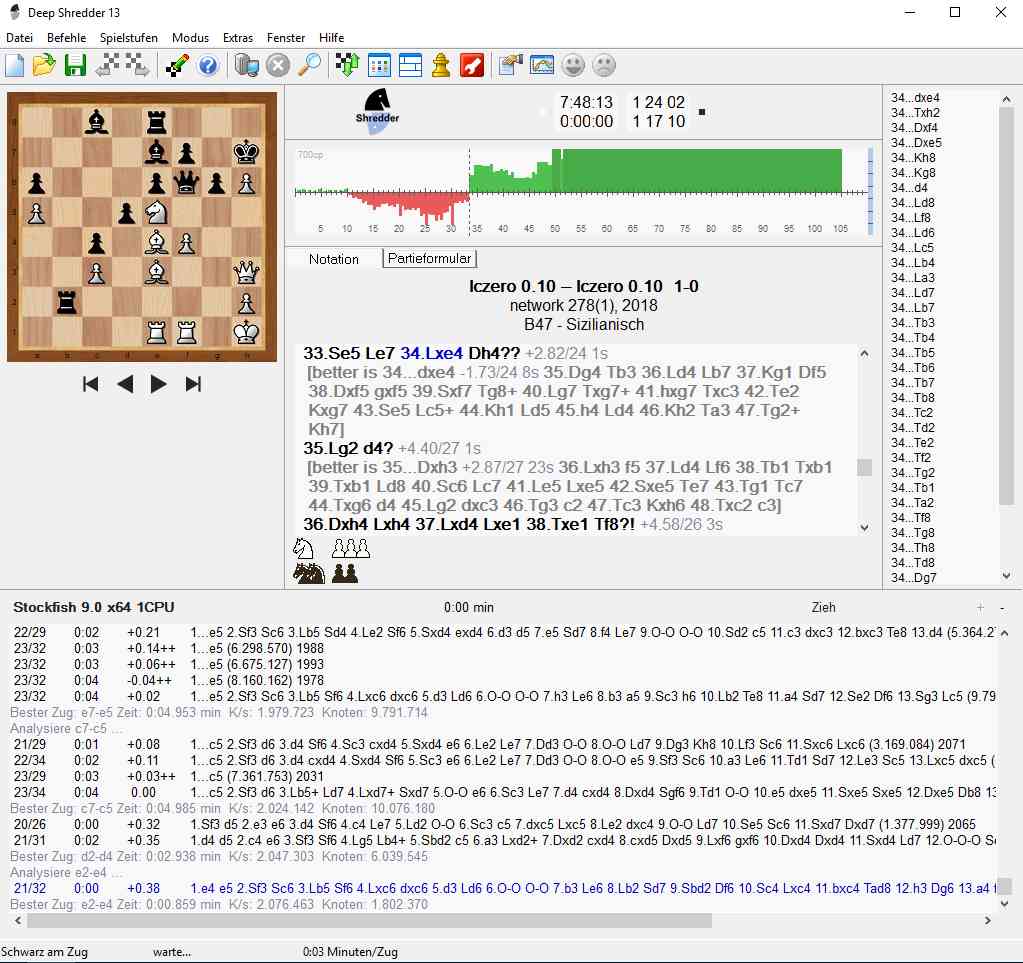
Task: Open the notation dropdown chevron beside 38.Tf8?!
Action: pyautogui.click(x=864, y=527)
